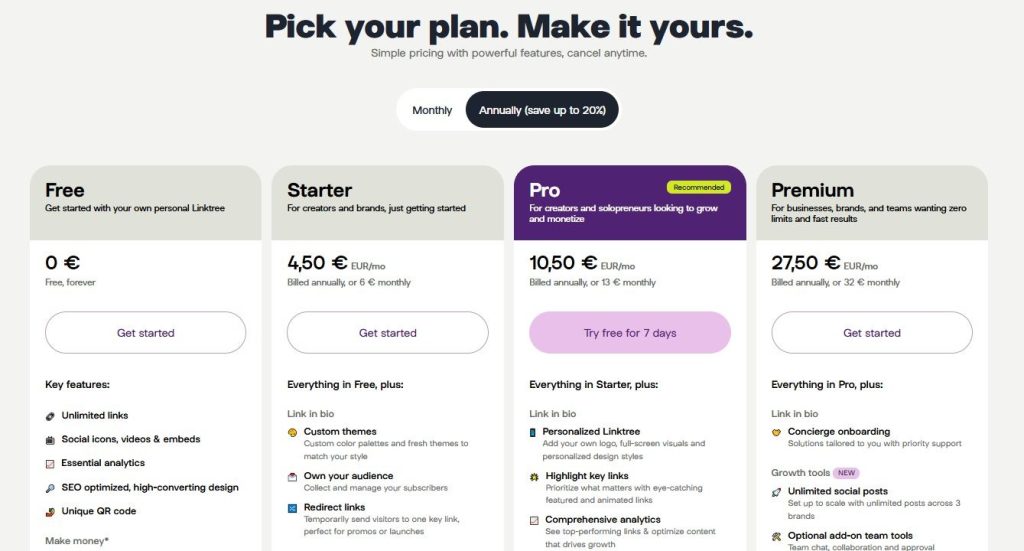Click Get started on the Free plan
The height and width of the screenshot is (551, 1024).
click(146, 333)
